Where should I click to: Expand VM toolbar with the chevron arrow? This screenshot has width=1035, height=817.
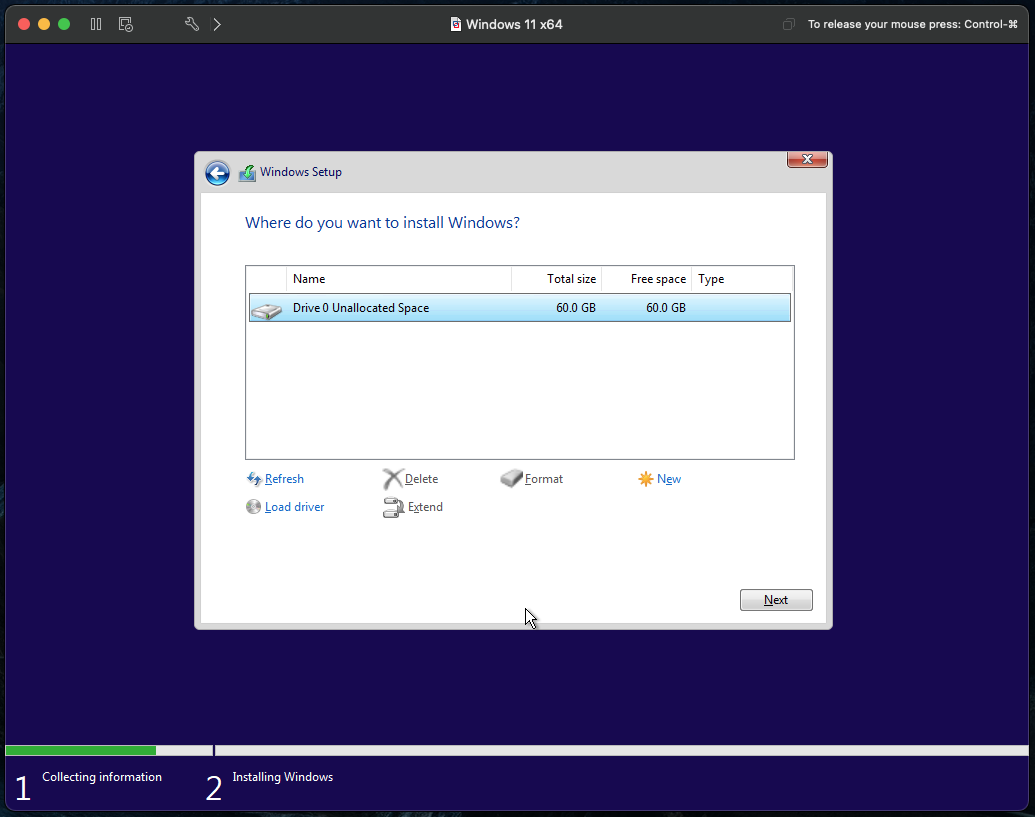(217, 24)
